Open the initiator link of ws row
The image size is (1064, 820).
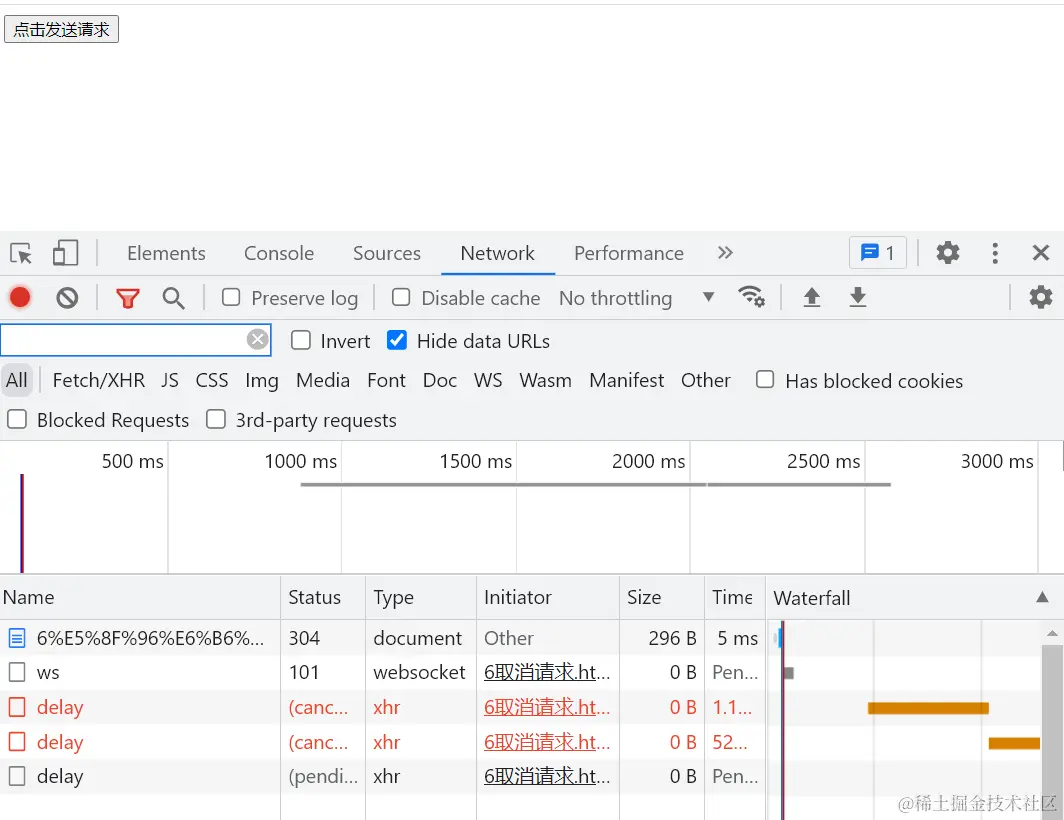547,673
